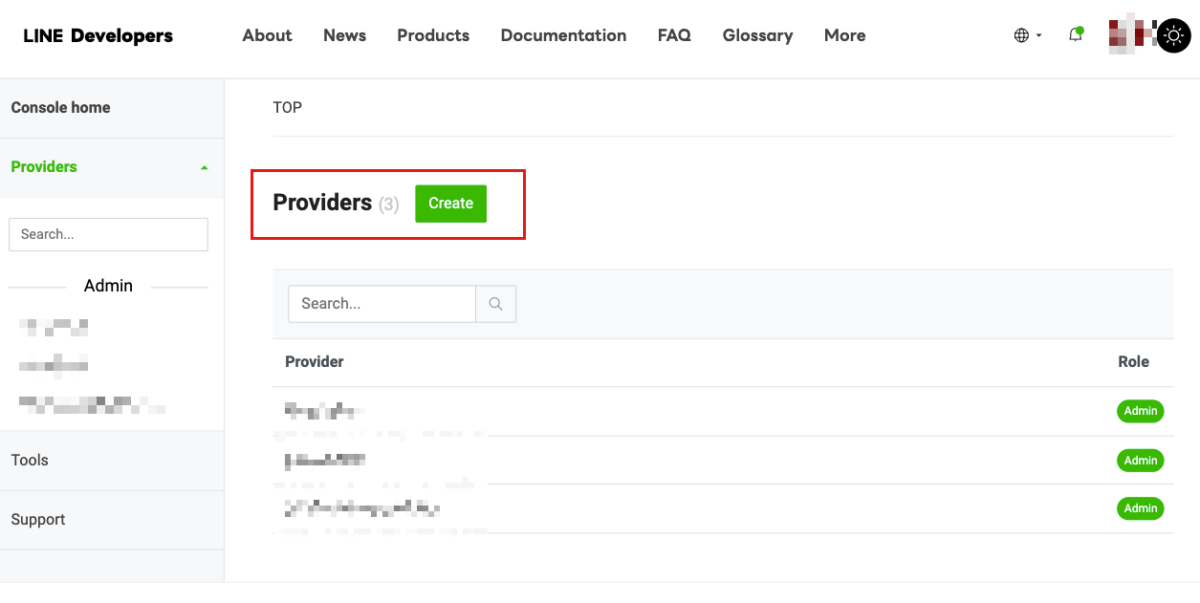This screenshot has width=1200, height=603.
Task: Open the user profile avatar
Action: [x=1129, y=35]
